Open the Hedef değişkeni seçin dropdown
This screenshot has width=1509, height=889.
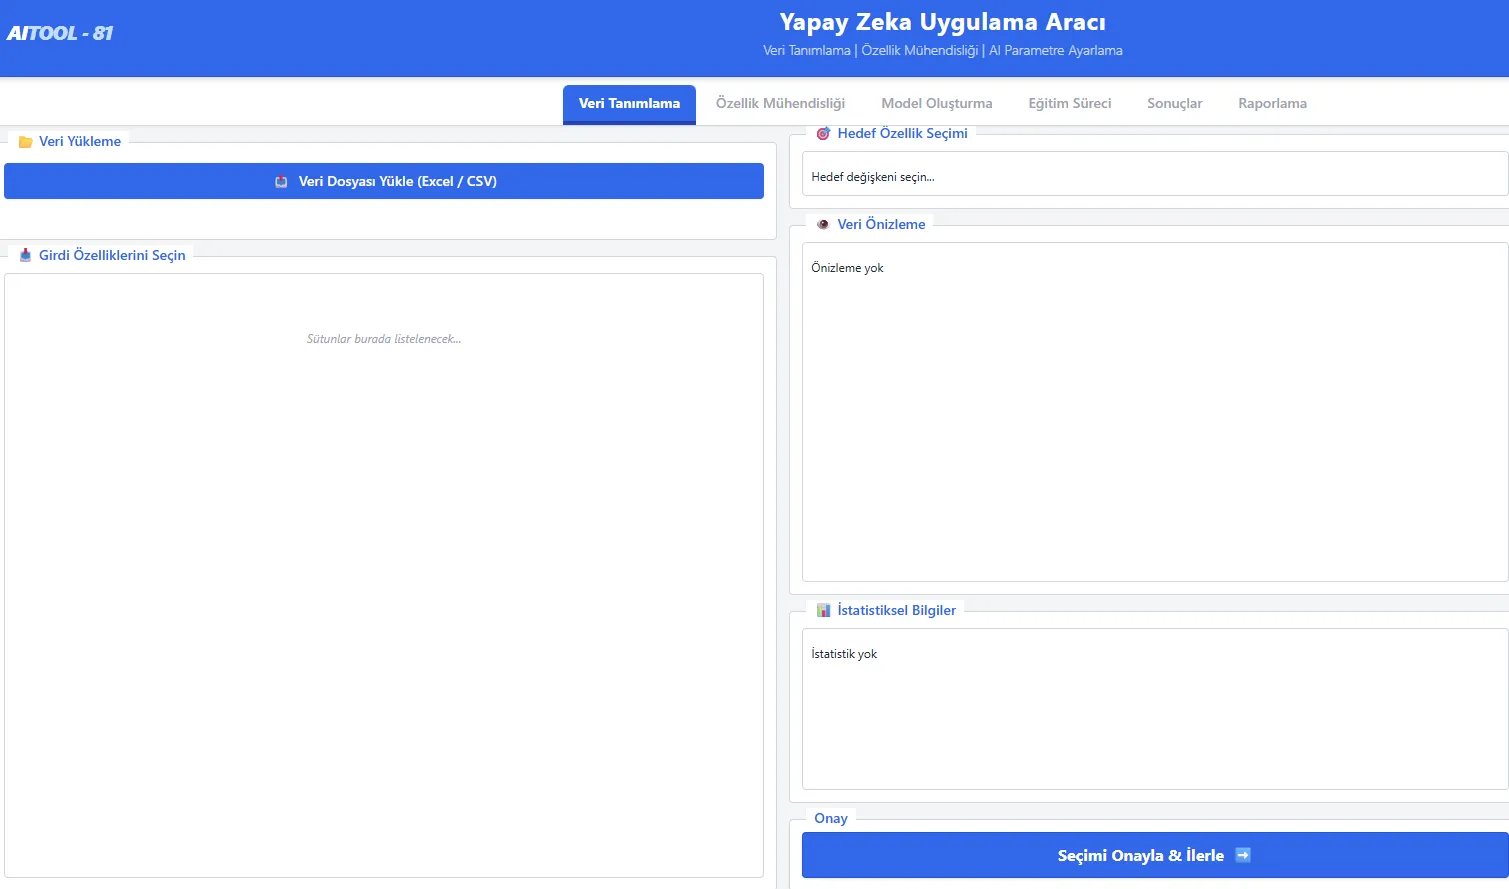coord(1154,176)
